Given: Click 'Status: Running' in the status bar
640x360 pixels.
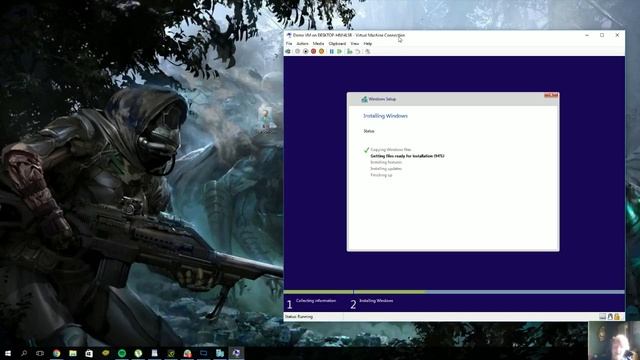Looking at the screenshot, I should point(299,317).
